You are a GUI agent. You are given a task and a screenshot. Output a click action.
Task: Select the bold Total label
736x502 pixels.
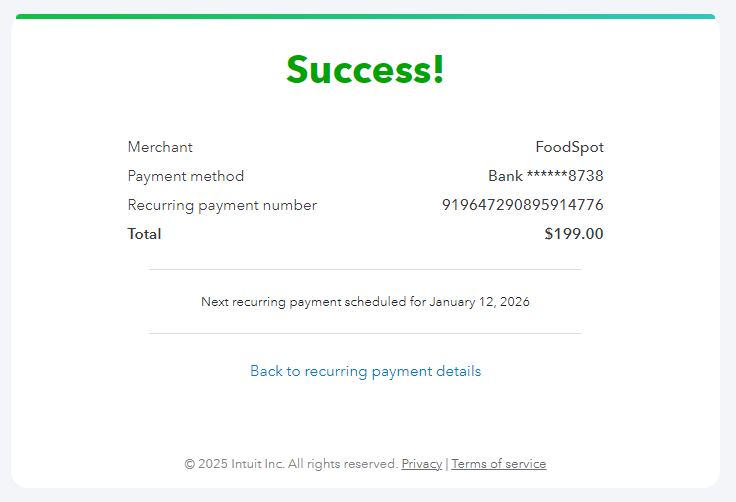[x=144, y=234]
